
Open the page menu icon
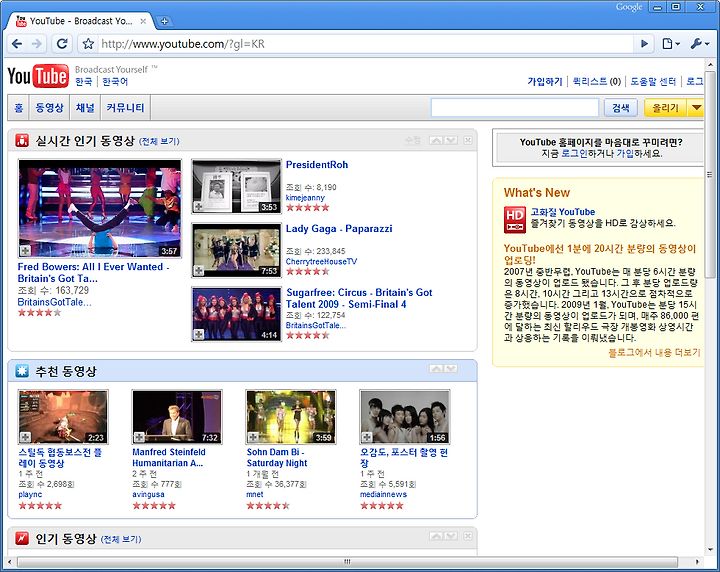pos(670,44)
